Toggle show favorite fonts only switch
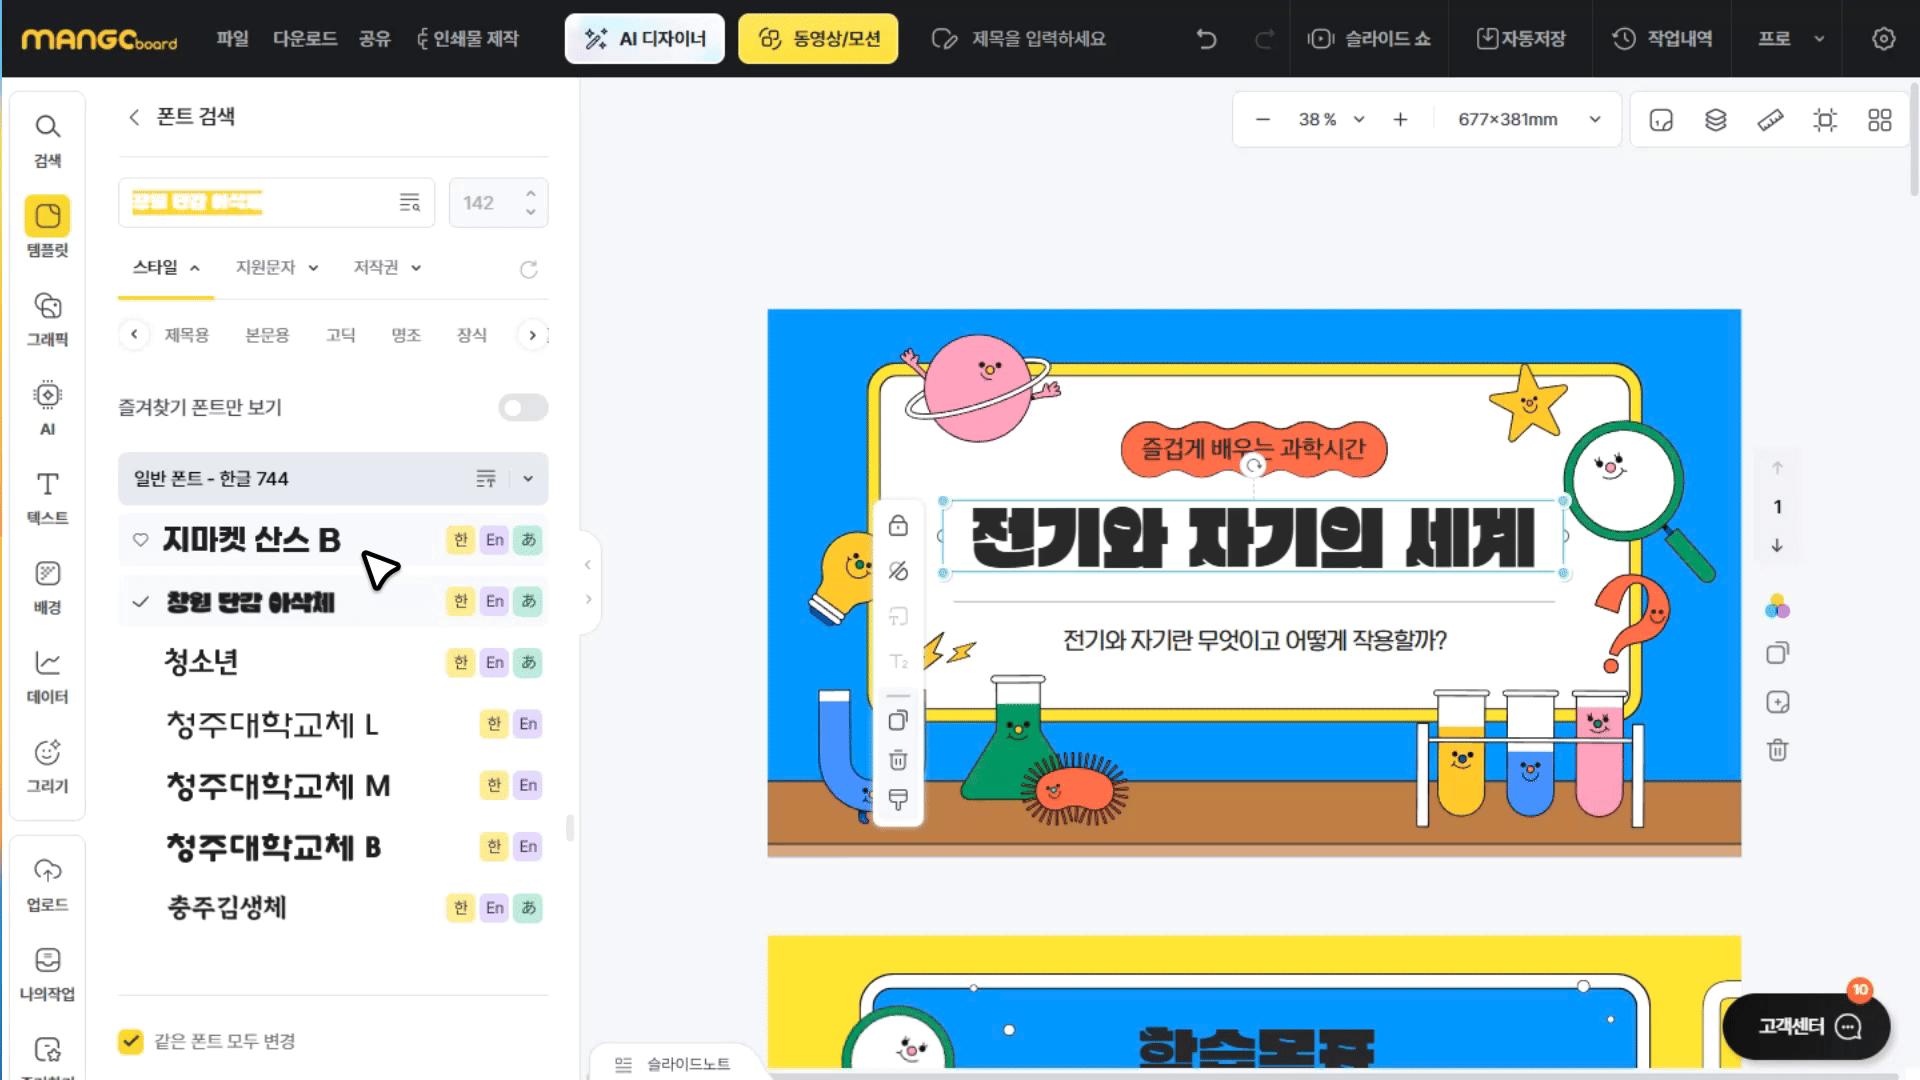 pyautogui.click(x=523, y=408)
